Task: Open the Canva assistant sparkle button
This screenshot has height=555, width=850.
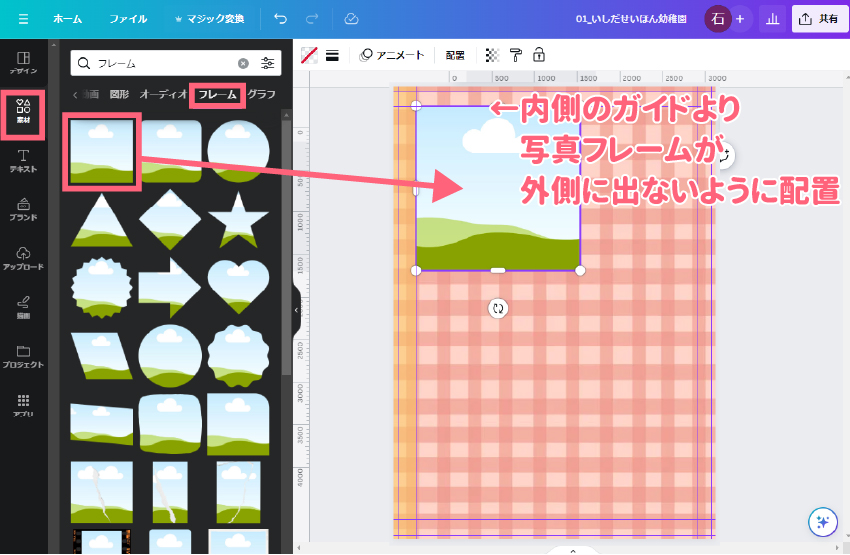Action: (x=823, y=522)
